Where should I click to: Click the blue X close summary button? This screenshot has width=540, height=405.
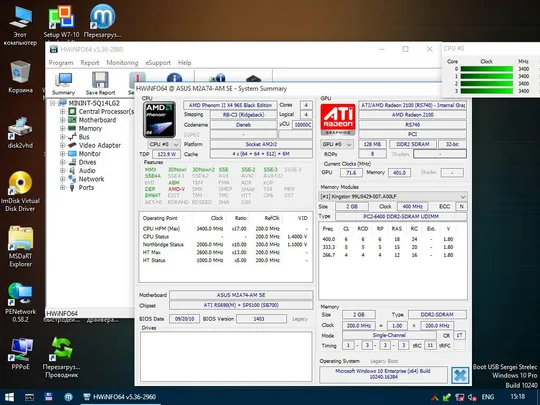[460, 375]
